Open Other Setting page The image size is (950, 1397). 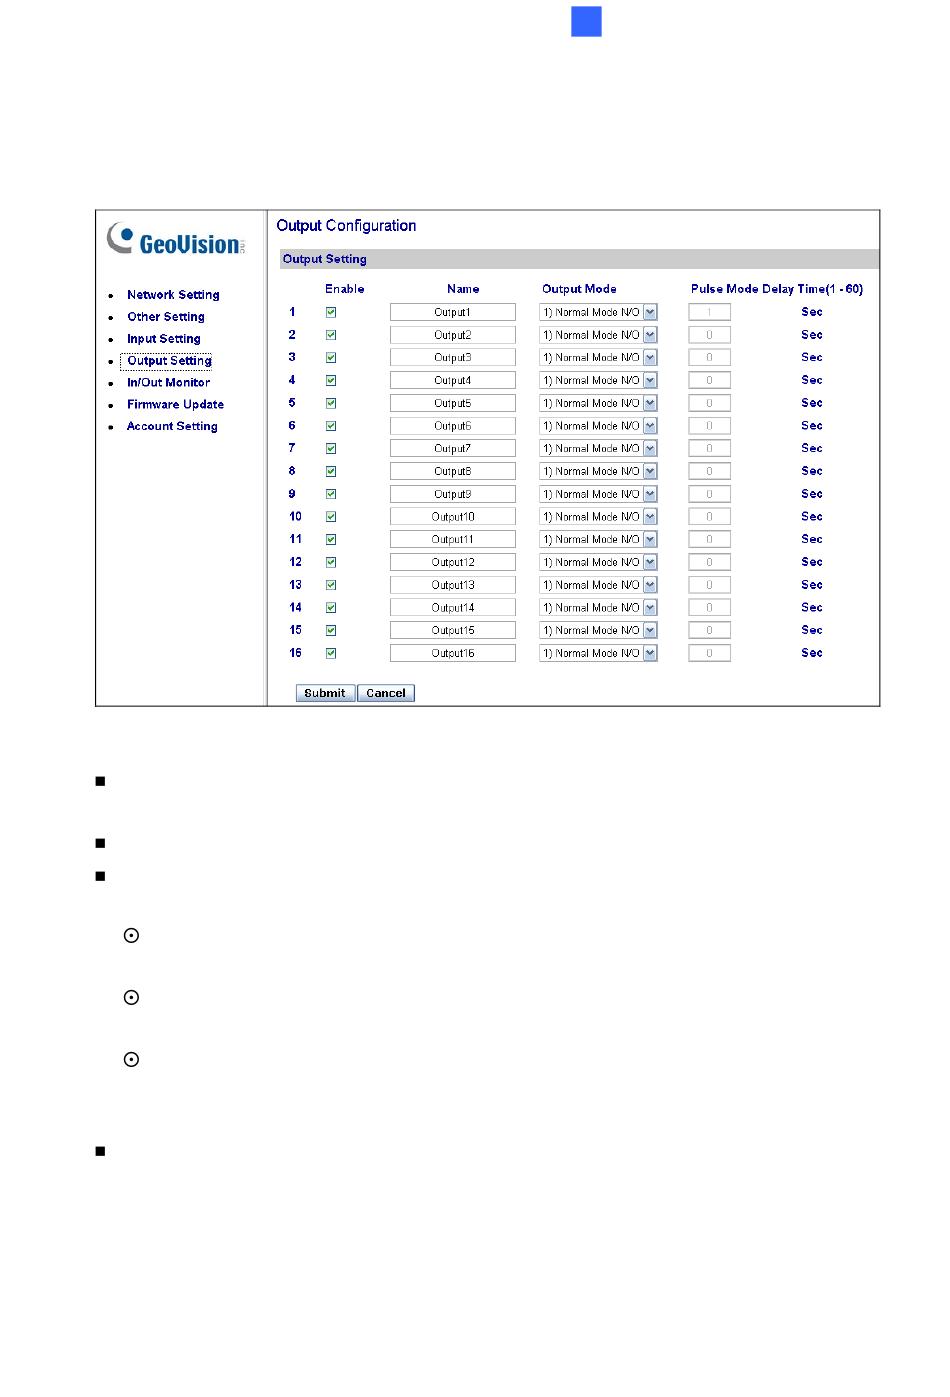click(166, 317)
